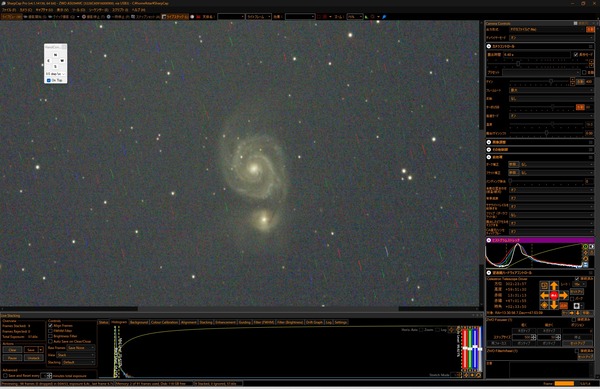Screen dimensions: 600x389
Task: Click the pause toolbar button
Action: pyautogui.click(x=117, y=17)
